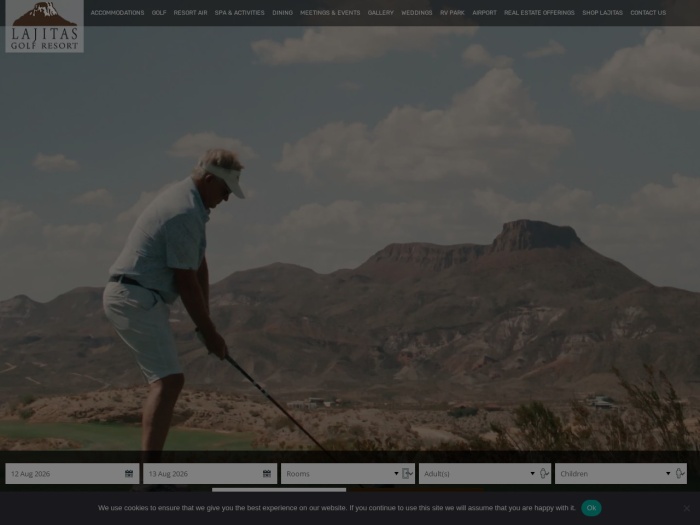Open the Golf menu item

(x=159, y=13)
